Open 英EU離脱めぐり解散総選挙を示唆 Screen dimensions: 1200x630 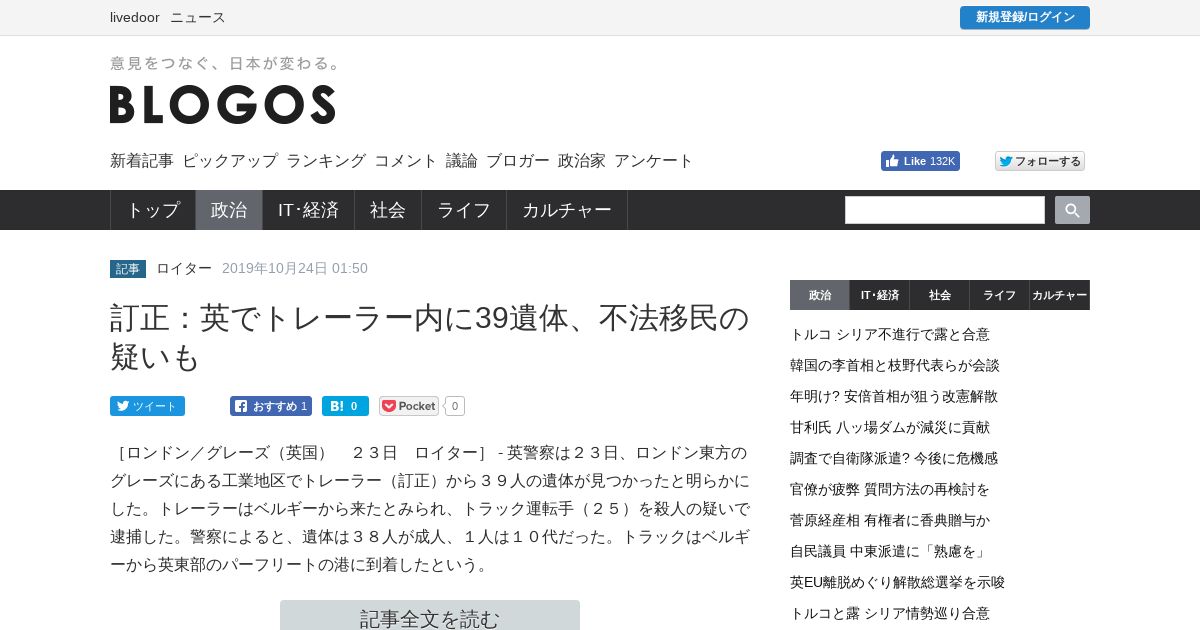[898, 582]
